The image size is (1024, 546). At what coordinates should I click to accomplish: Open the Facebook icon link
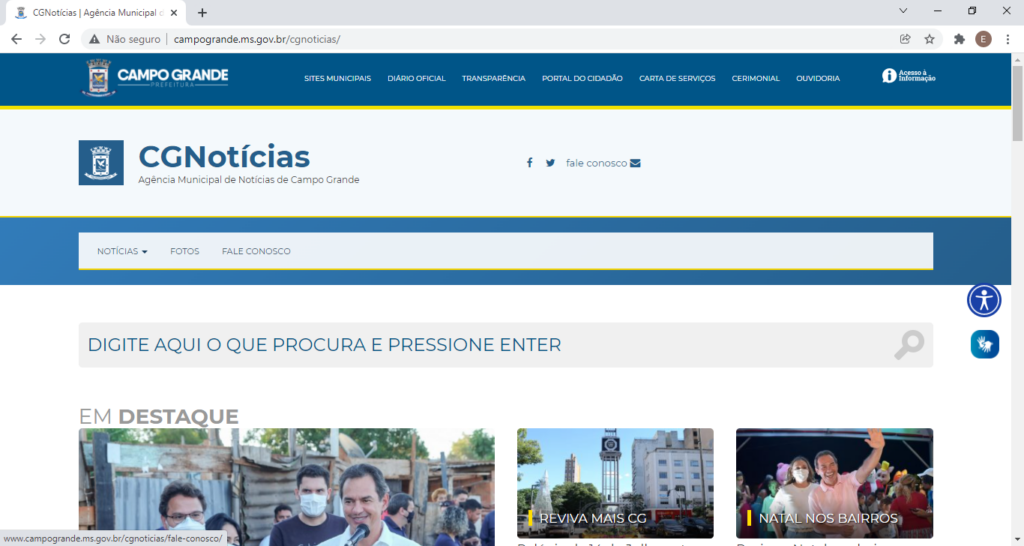coord(530,163)
